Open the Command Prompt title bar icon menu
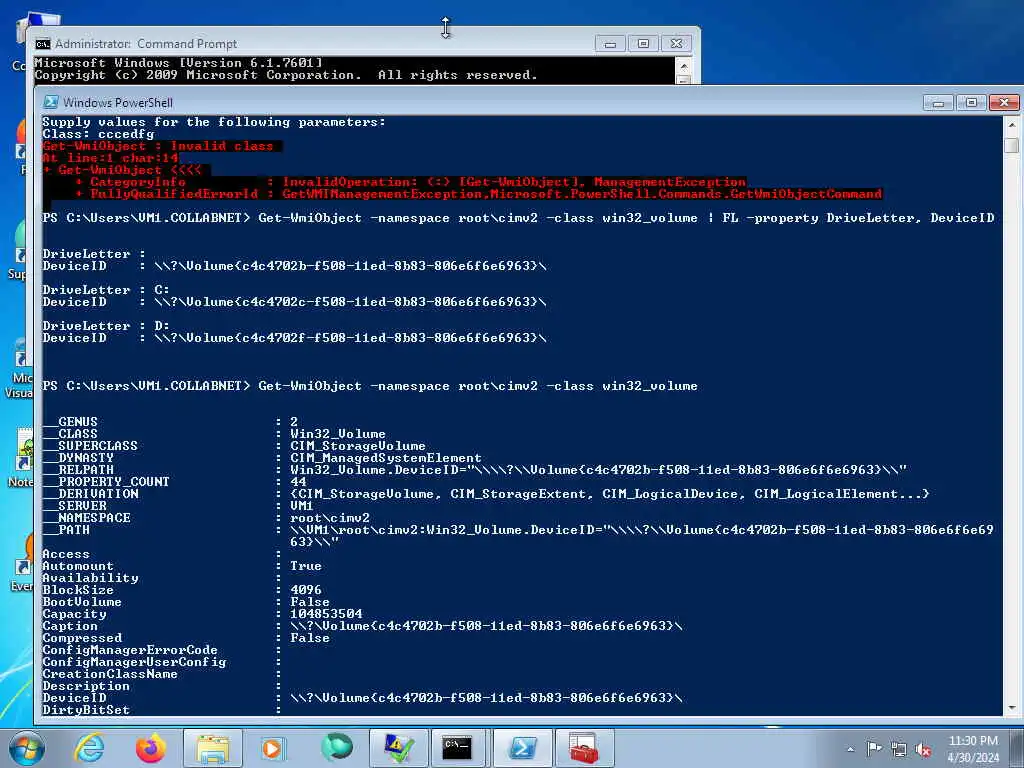The width and height of the screenshot is (1024, 768). click(43, 44)
